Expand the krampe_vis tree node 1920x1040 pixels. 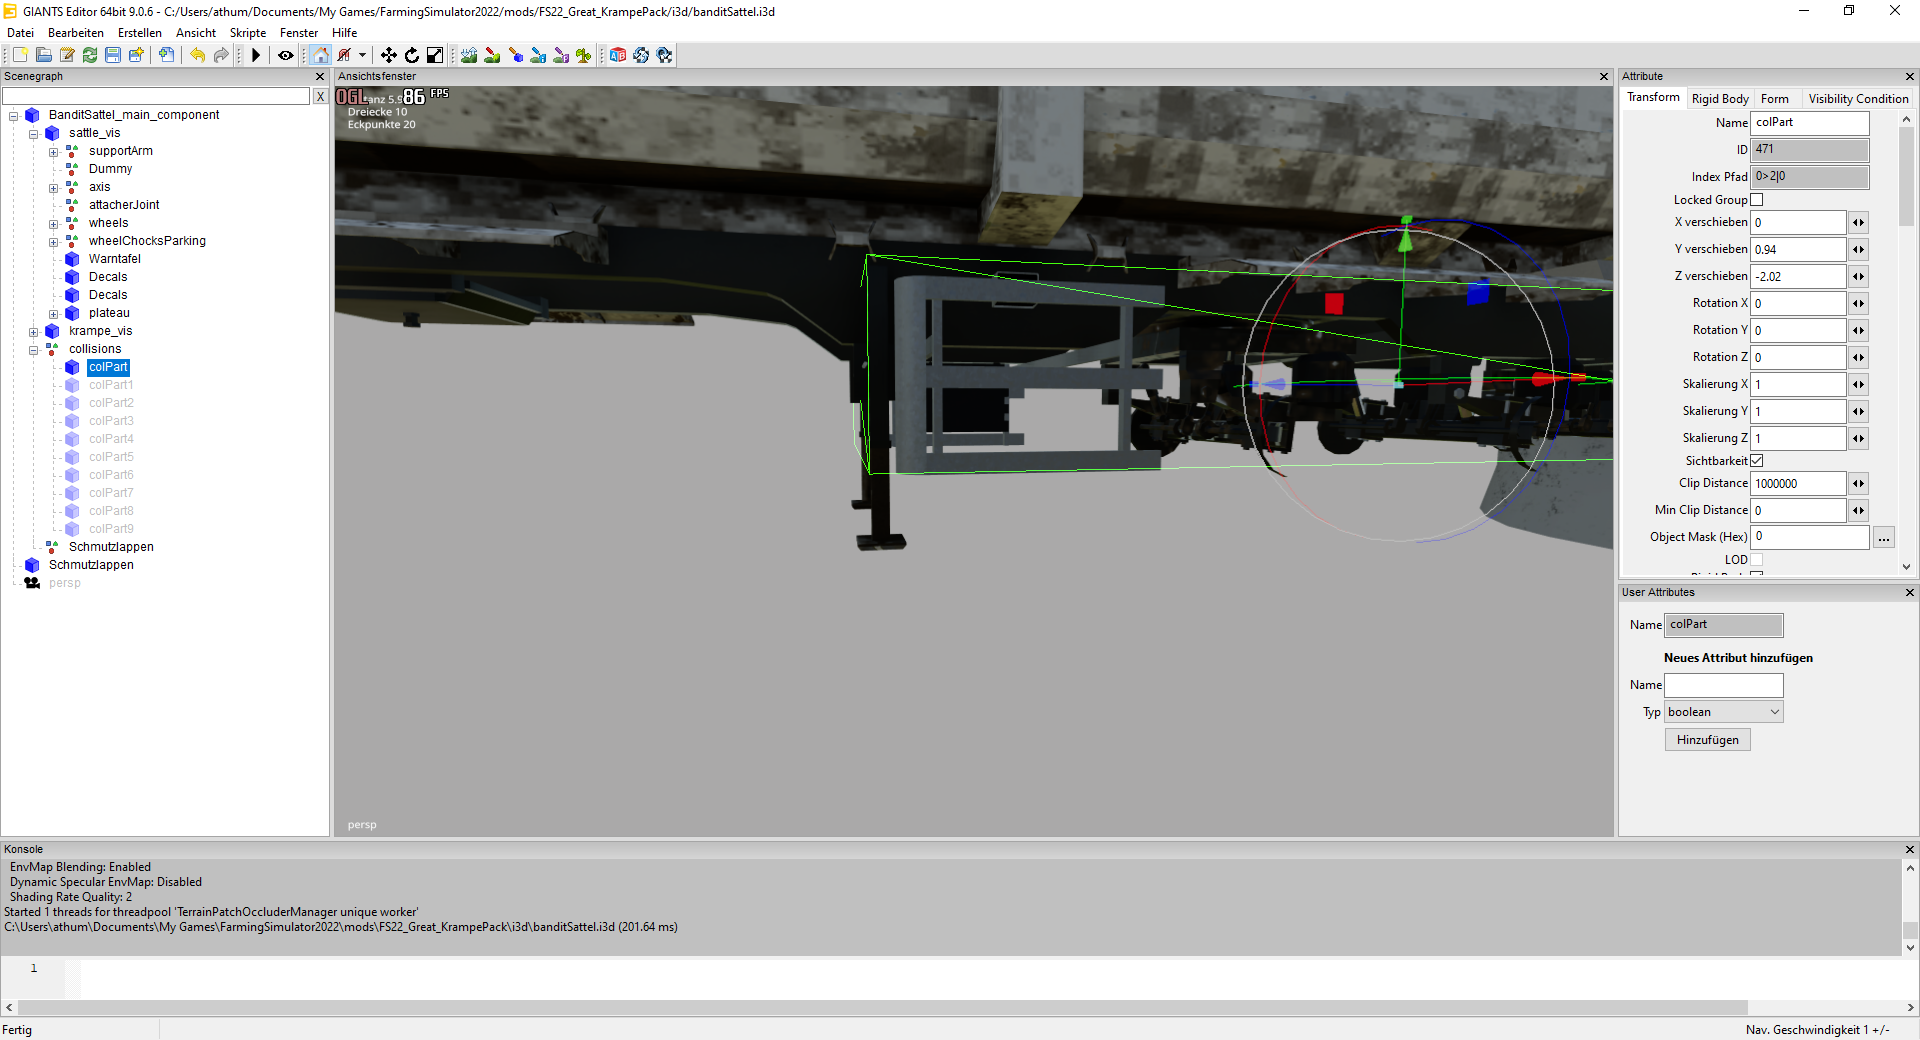coord(34,332)
